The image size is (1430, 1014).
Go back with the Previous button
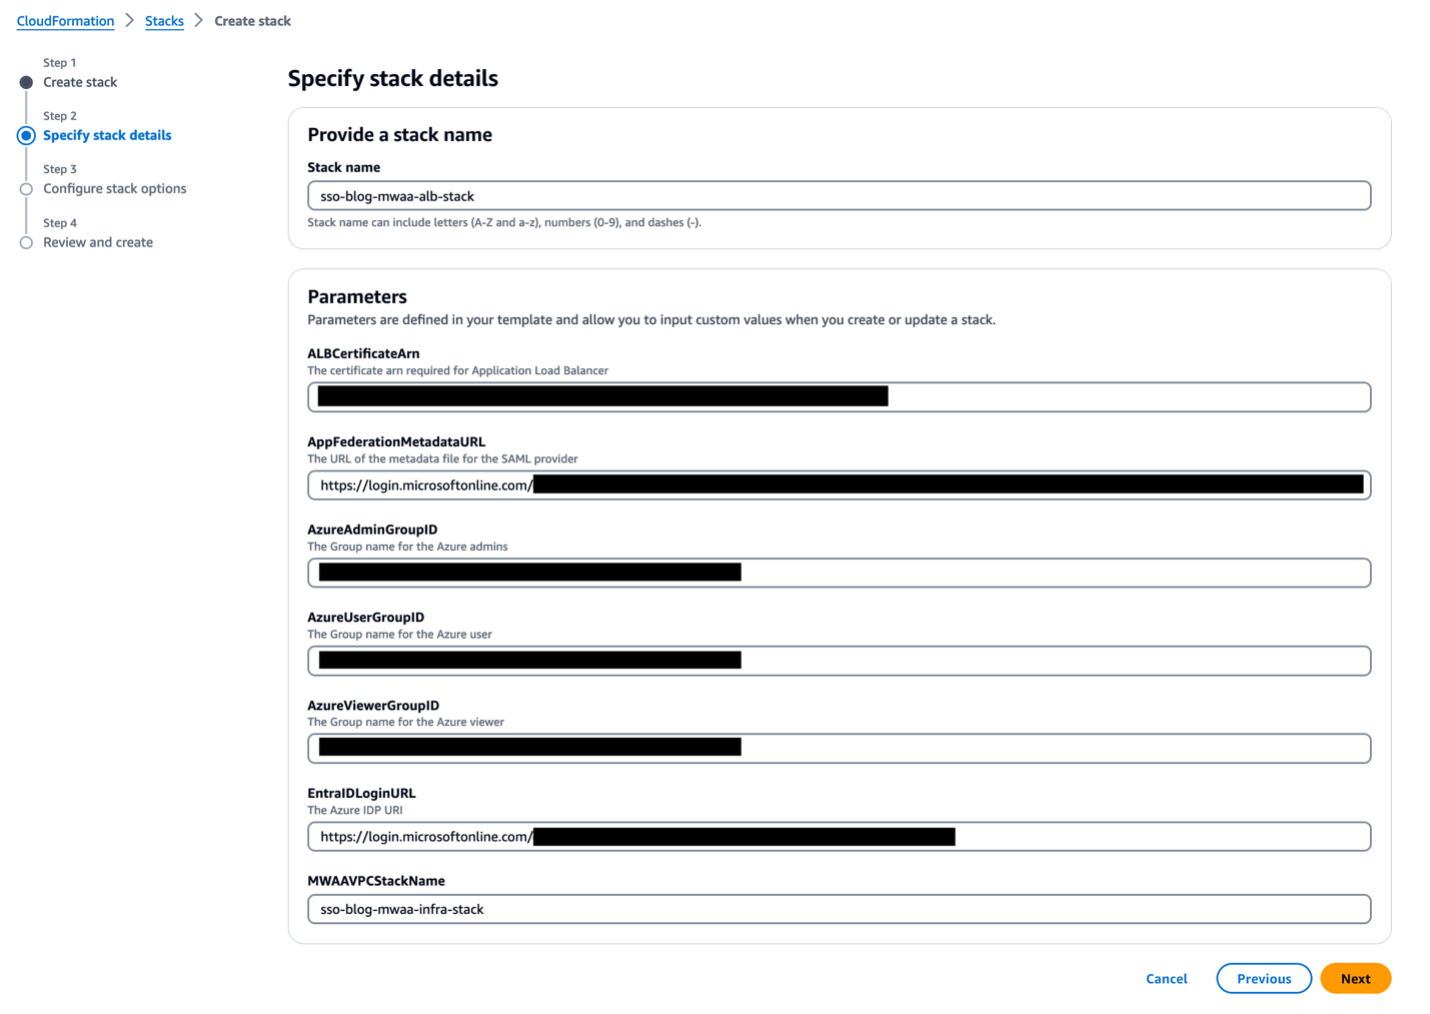point(1264,978)
